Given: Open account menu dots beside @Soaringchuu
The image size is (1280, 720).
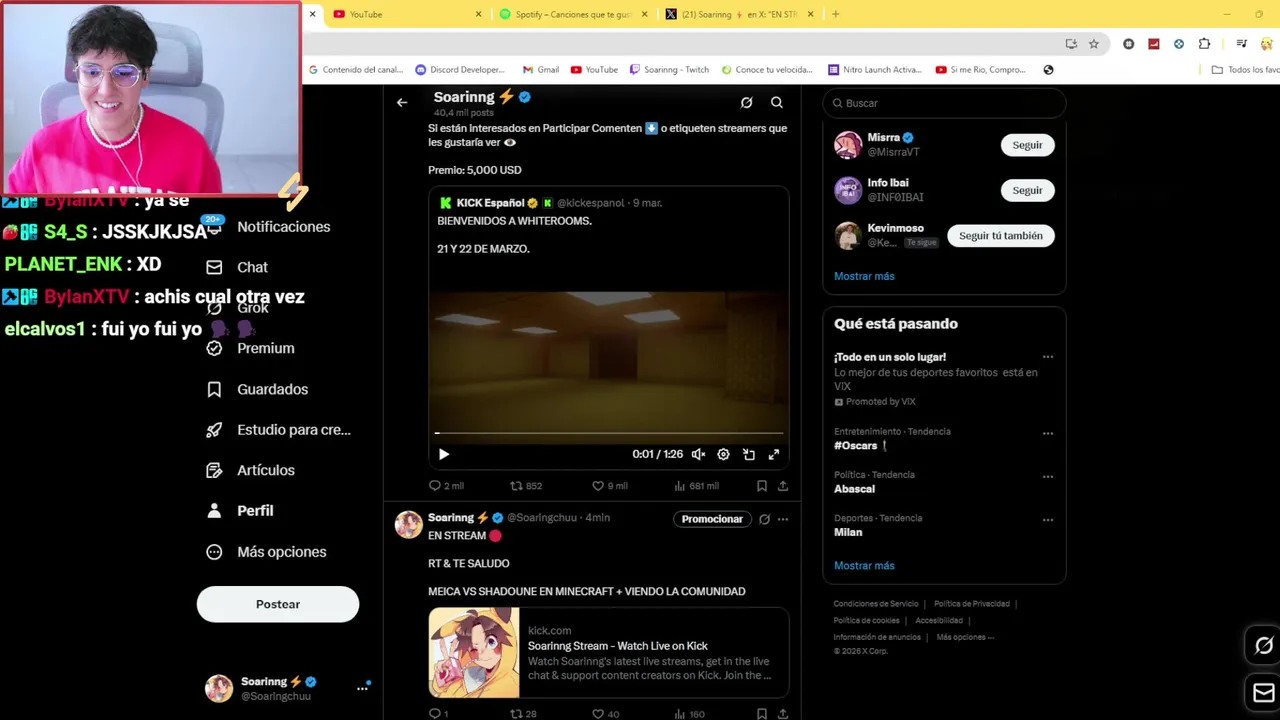Looking at the screenshot, I should click(362, 688).
